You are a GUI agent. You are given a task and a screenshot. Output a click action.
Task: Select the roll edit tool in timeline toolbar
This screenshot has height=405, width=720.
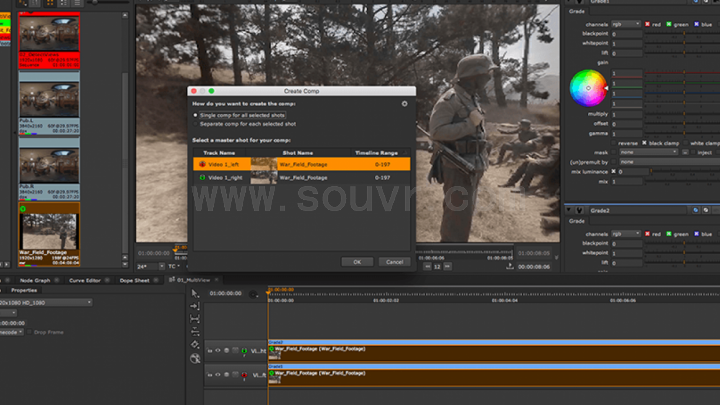(195, 332)
